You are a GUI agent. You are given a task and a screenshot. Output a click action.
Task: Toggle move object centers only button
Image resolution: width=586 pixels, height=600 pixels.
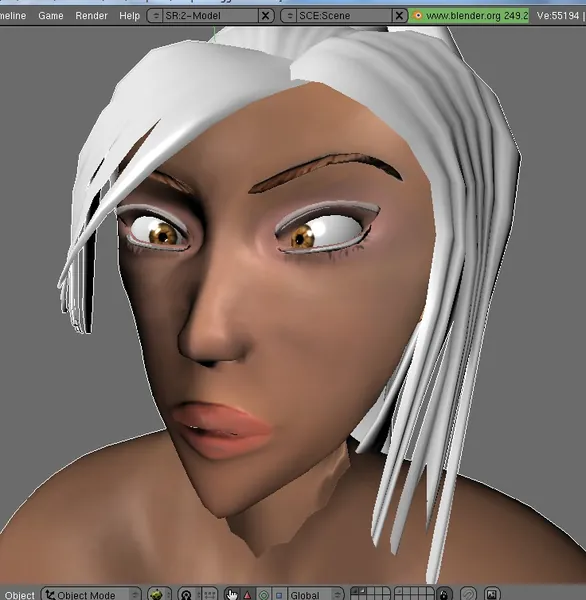point(209,595)
